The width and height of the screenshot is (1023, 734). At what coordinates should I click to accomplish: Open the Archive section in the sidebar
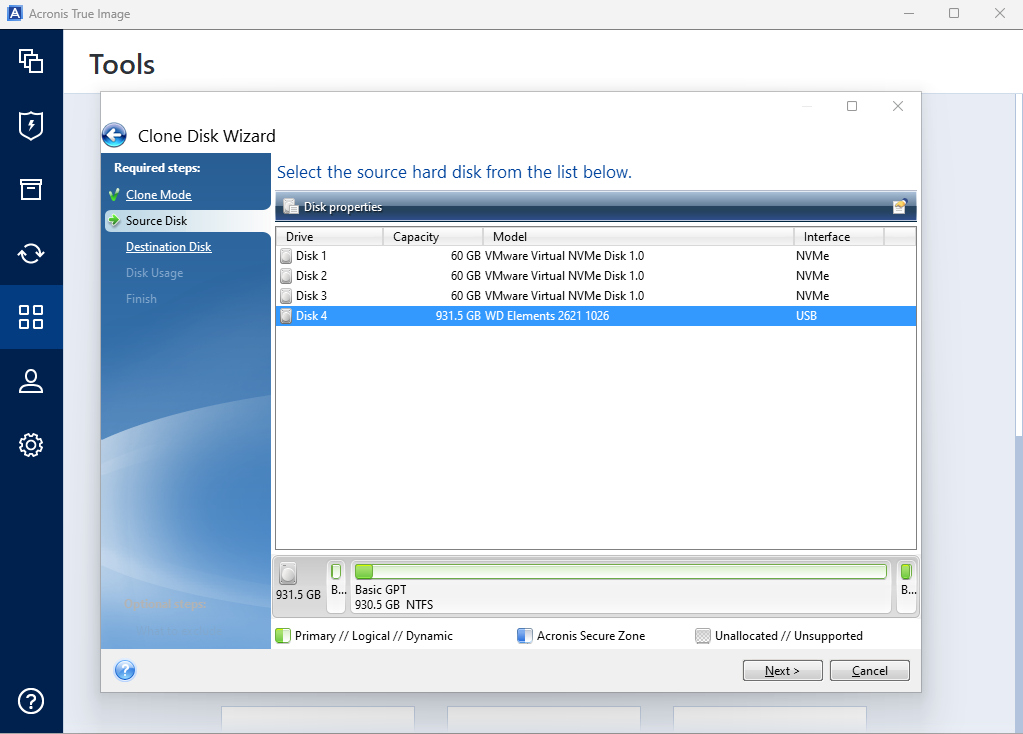coord(31,189)
